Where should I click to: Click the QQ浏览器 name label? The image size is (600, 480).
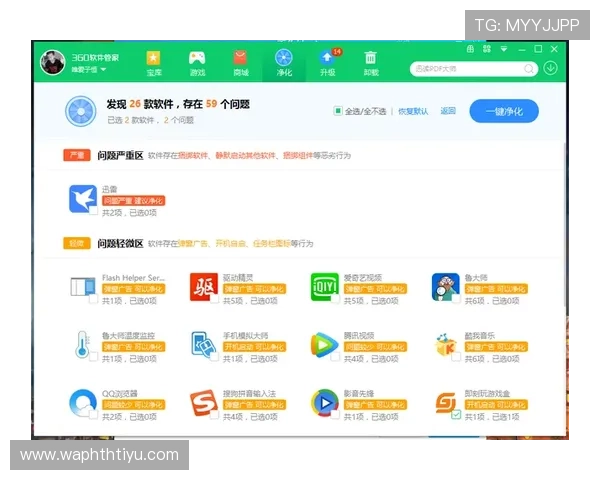[x=119, y=393]
